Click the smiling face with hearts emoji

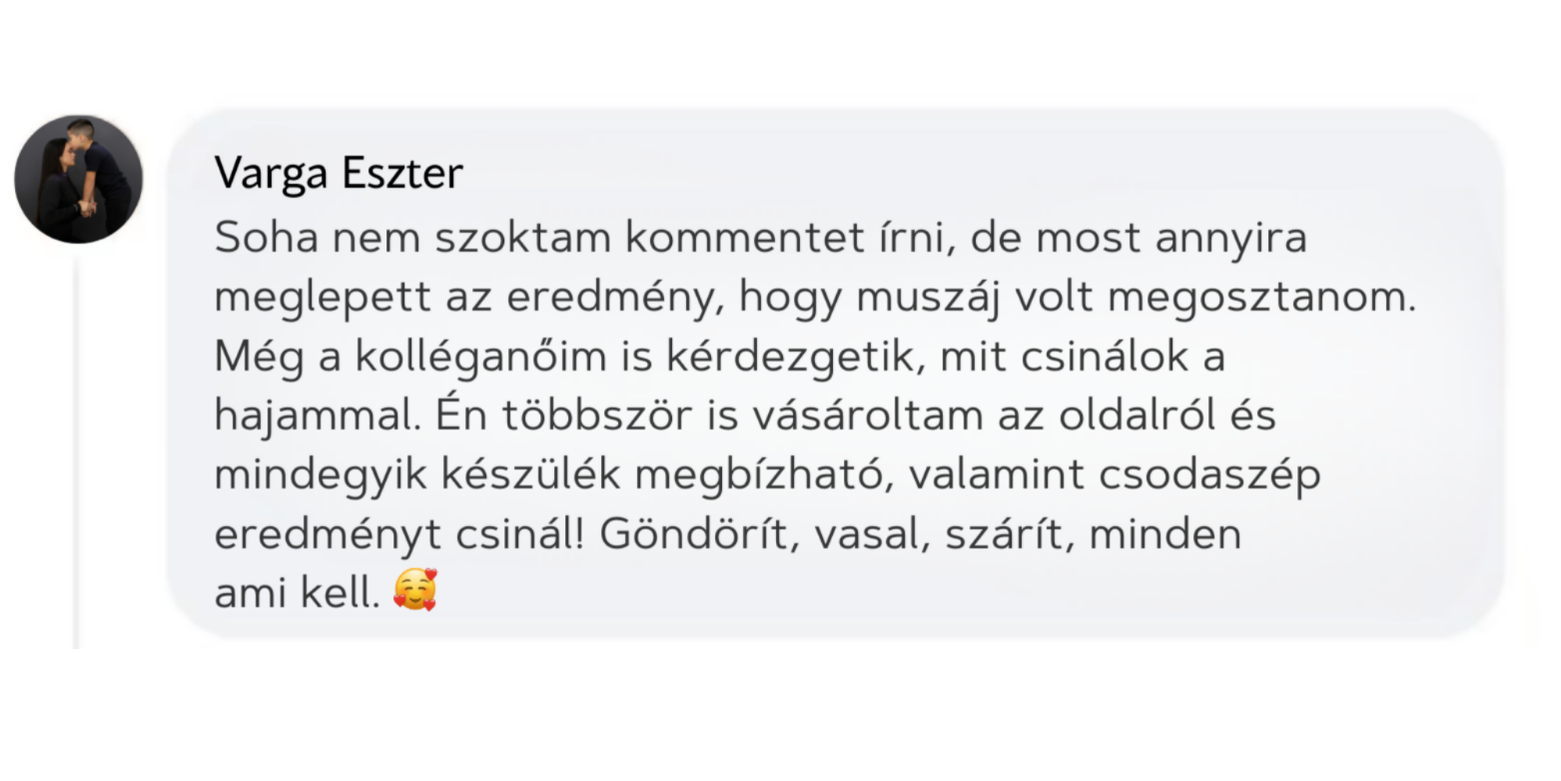(415, 591)
